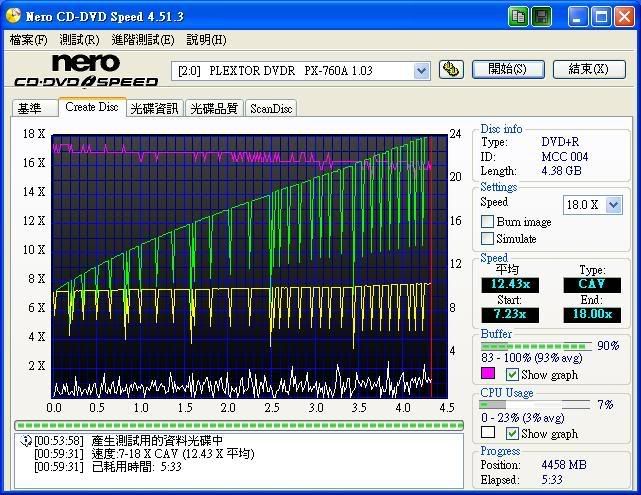Toggle Show graph under Buffer
The width and height of the screenshot is (641, 495).
point(512,374)
